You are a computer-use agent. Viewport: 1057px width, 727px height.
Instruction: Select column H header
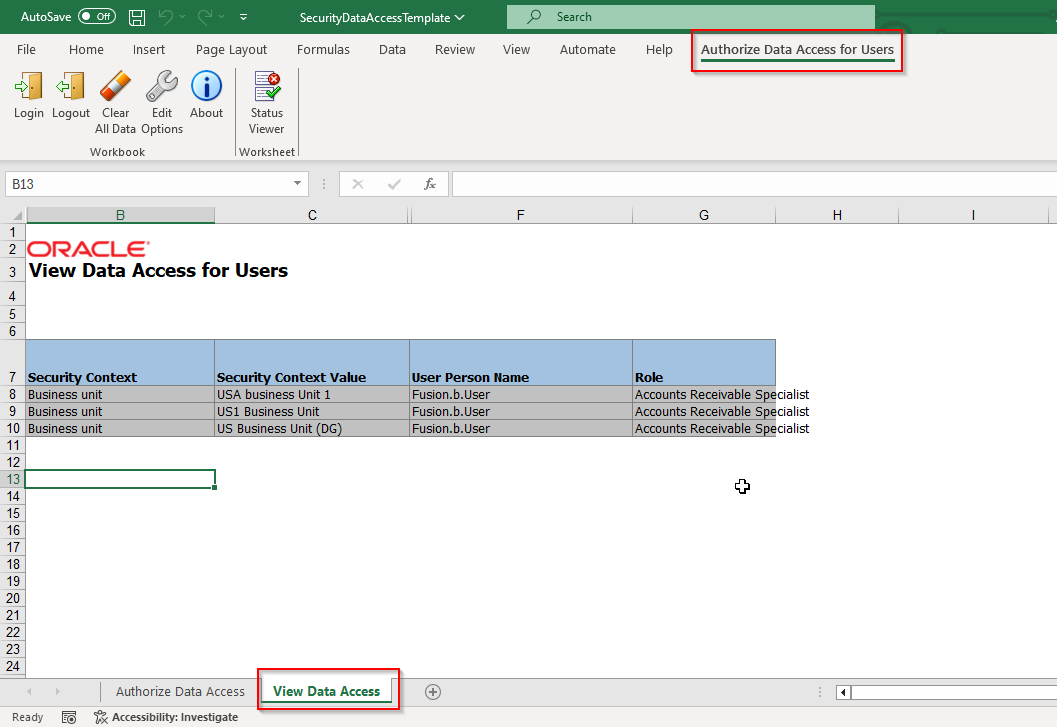tap(837, 215)
